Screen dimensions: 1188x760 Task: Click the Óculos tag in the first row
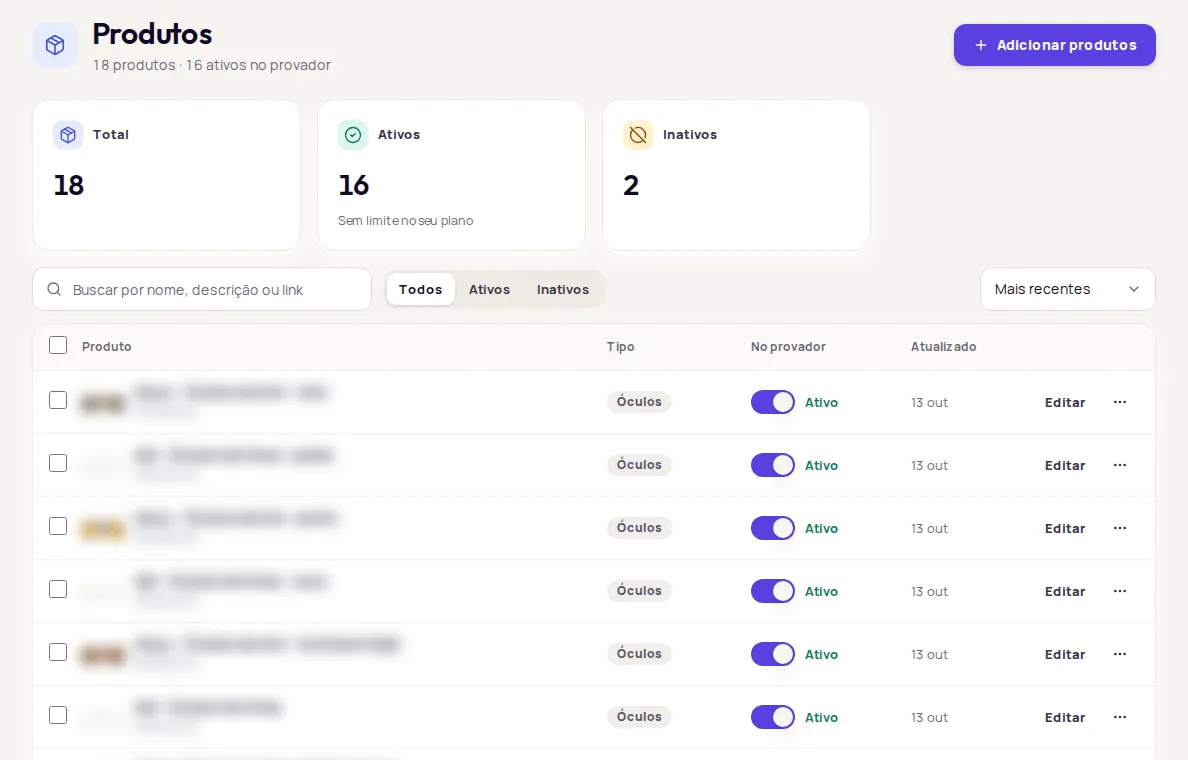click(x=639, y=402)
